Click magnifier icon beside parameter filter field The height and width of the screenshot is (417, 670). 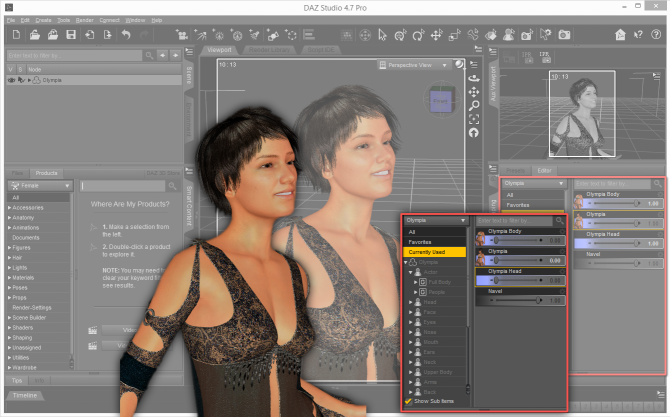pyautogui.click(x=559, y=220)
